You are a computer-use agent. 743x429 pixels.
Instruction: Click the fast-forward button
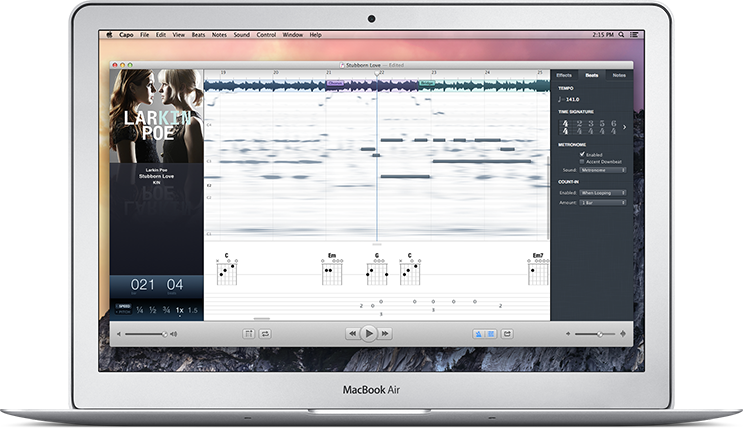point(385,334)
